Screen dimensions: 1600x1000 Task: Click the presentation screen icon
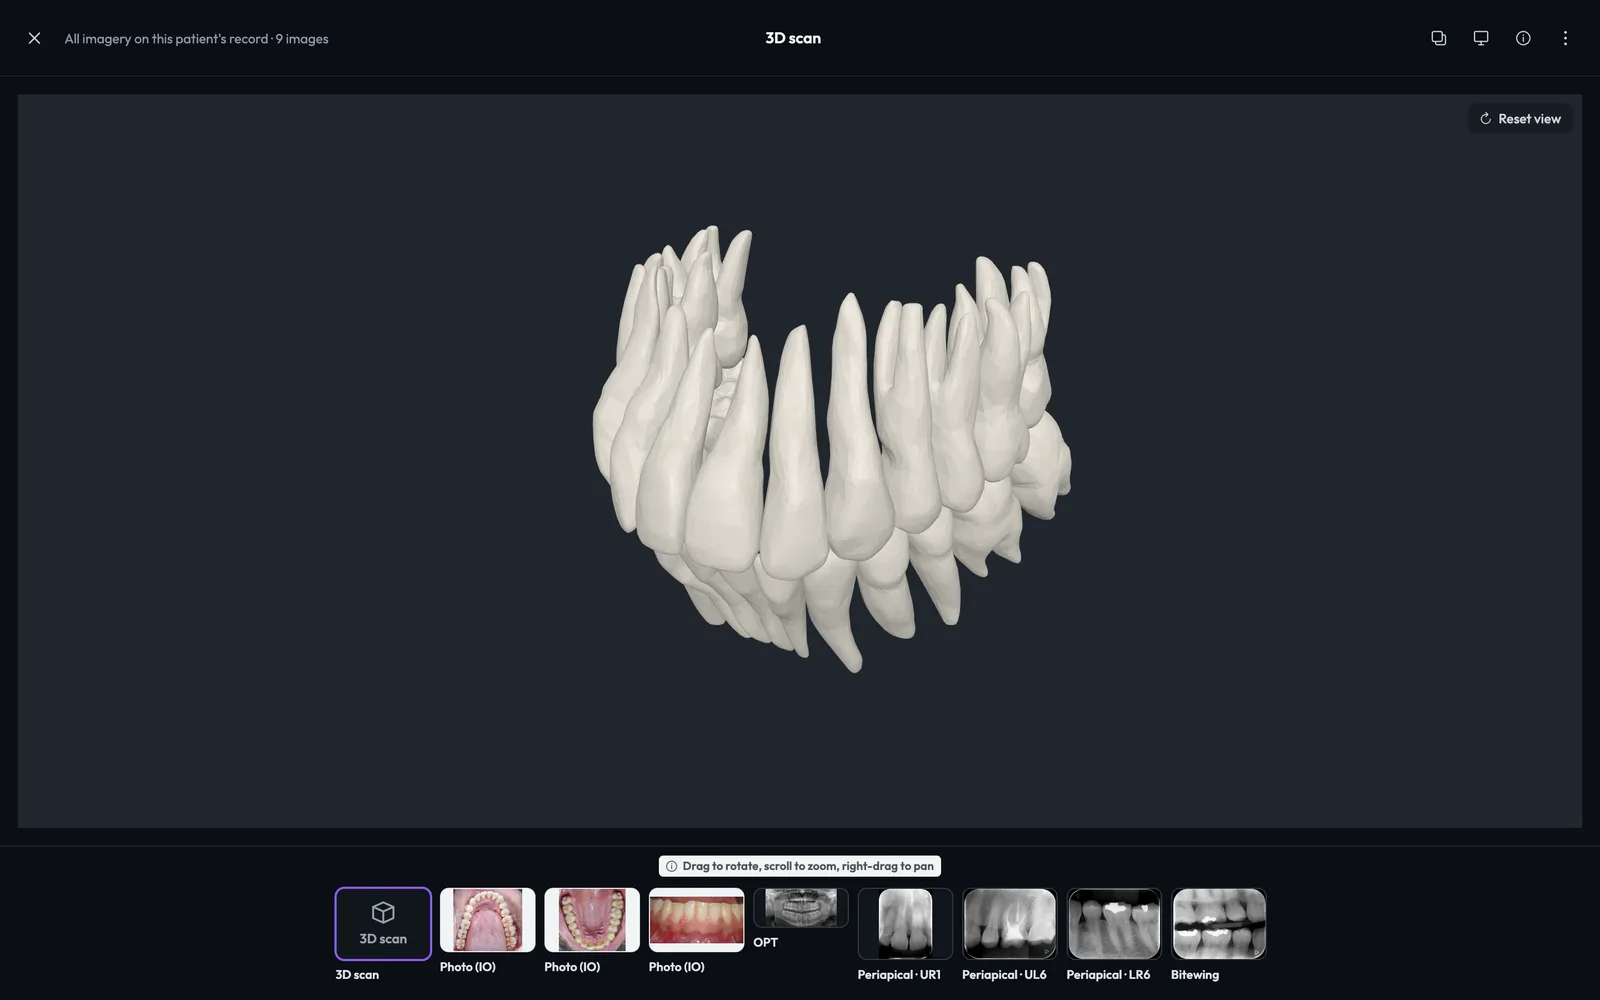click(1481, 38)
